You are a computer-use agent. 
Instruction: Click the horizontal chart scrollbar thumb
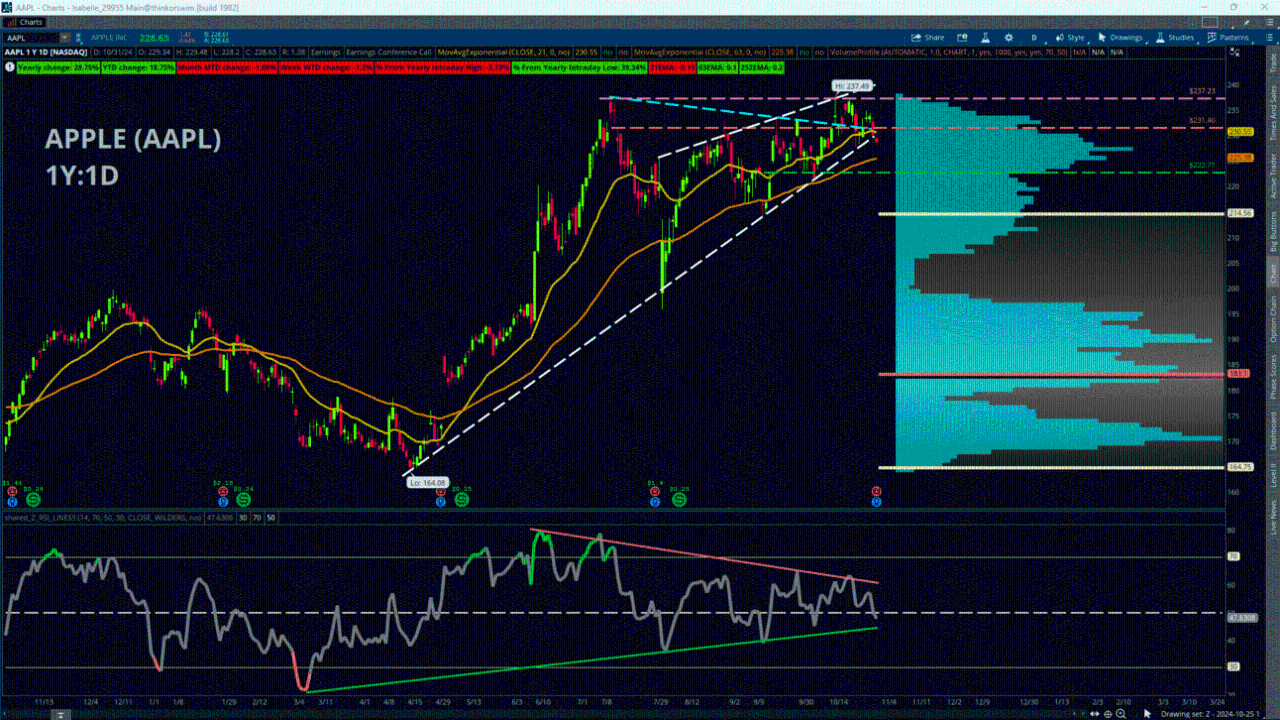click(x=60, y=714)
